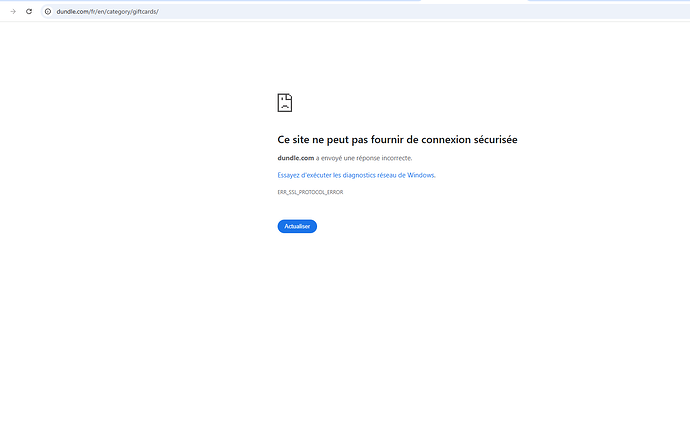
Task: Open the Windows network diagnostics link
Action: tap(356, 175)
